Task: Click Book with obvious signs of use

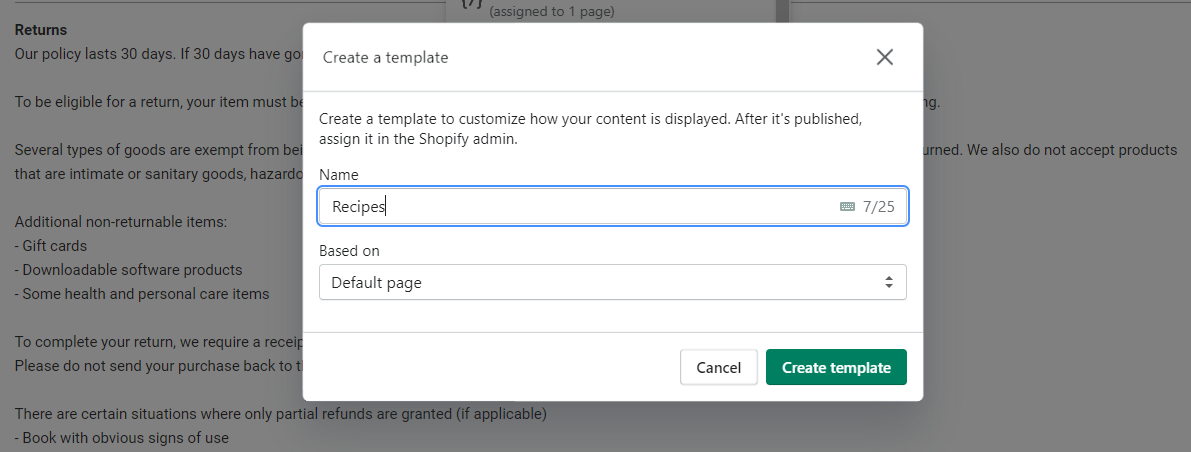Action: click(x=121, y=437)
